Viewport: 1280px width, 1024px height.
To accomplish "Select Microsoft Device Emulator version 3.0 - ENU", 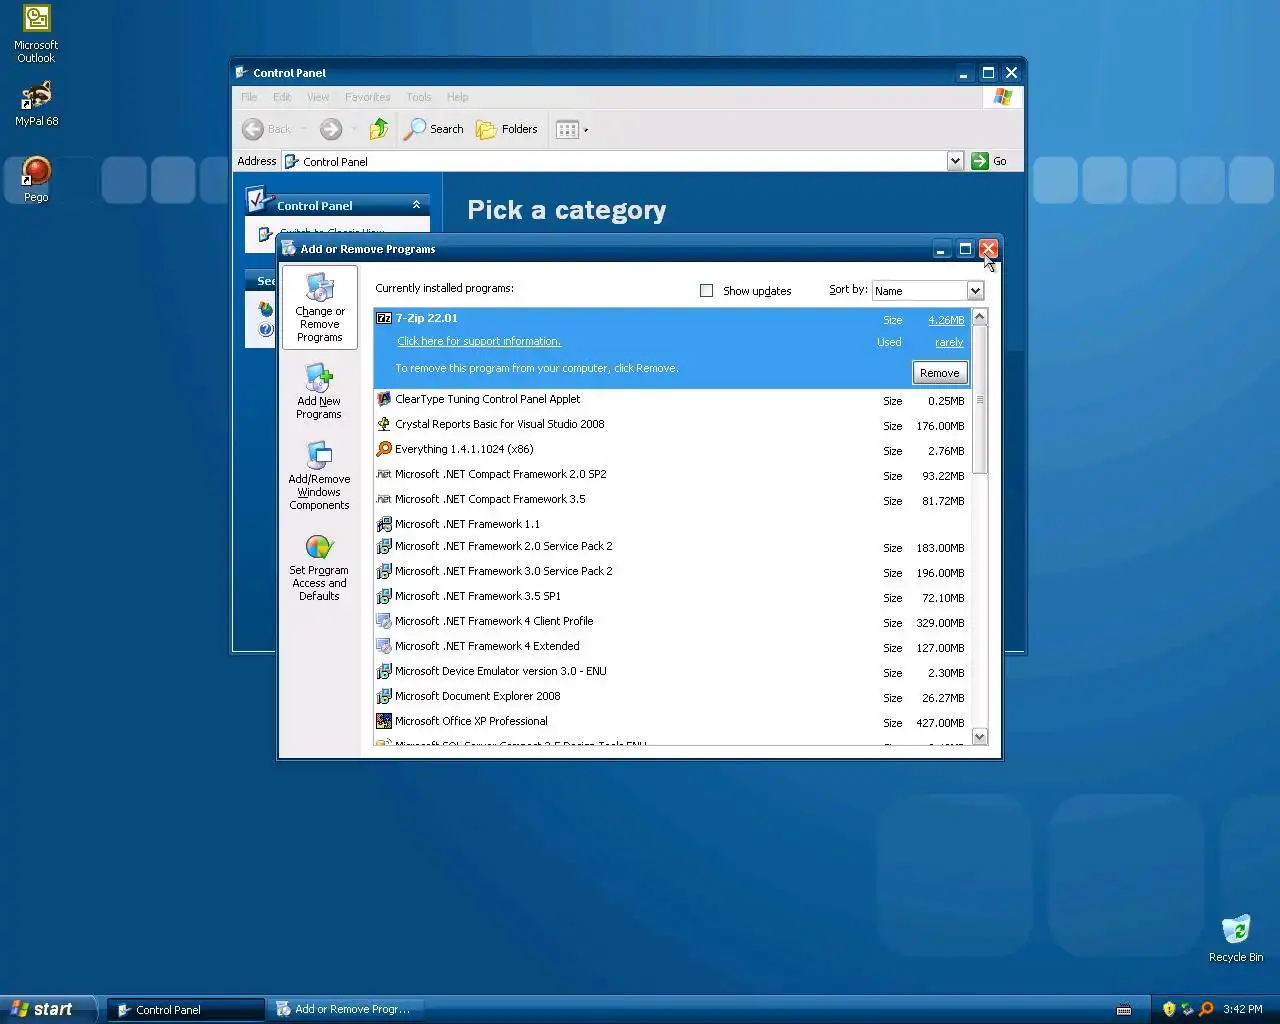I will pos(671,671).
